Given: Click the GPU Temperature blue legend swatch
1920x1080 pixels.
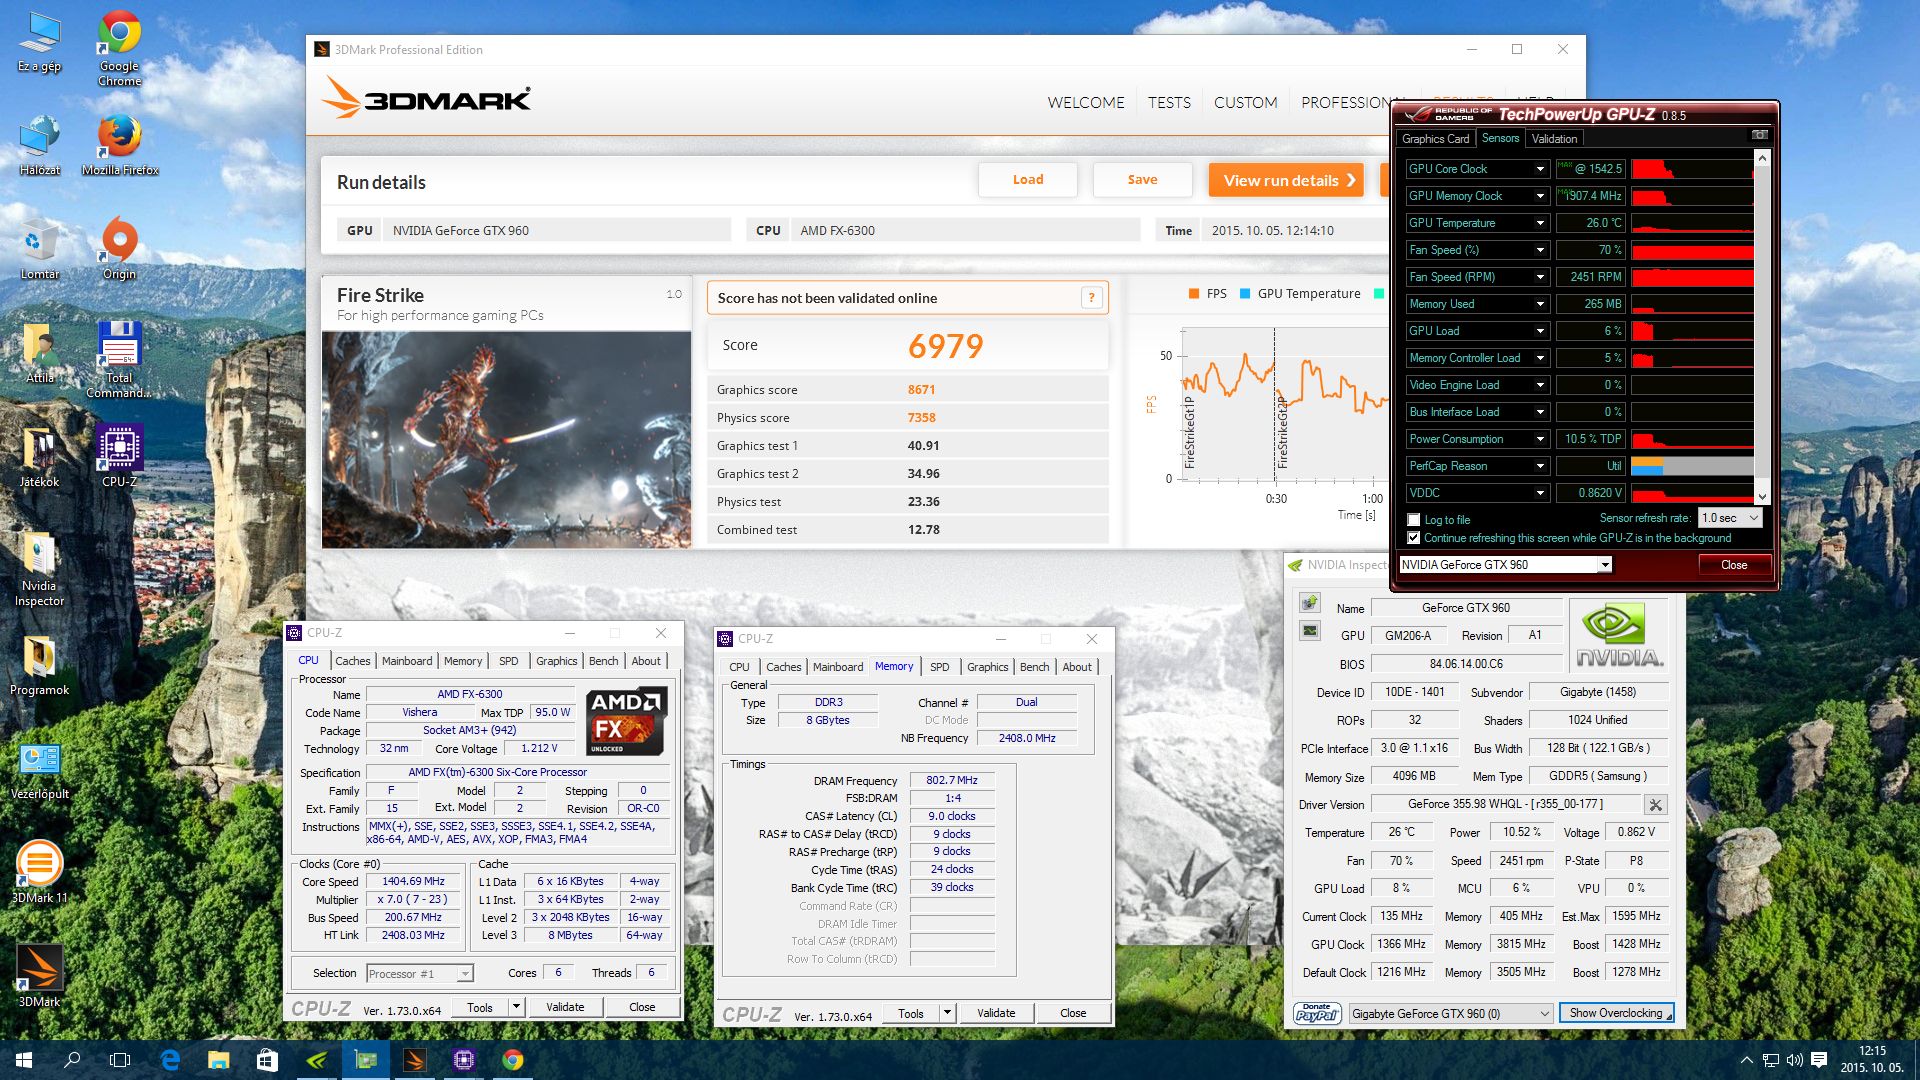Looking at the screenshot, I should (1245, 293).
